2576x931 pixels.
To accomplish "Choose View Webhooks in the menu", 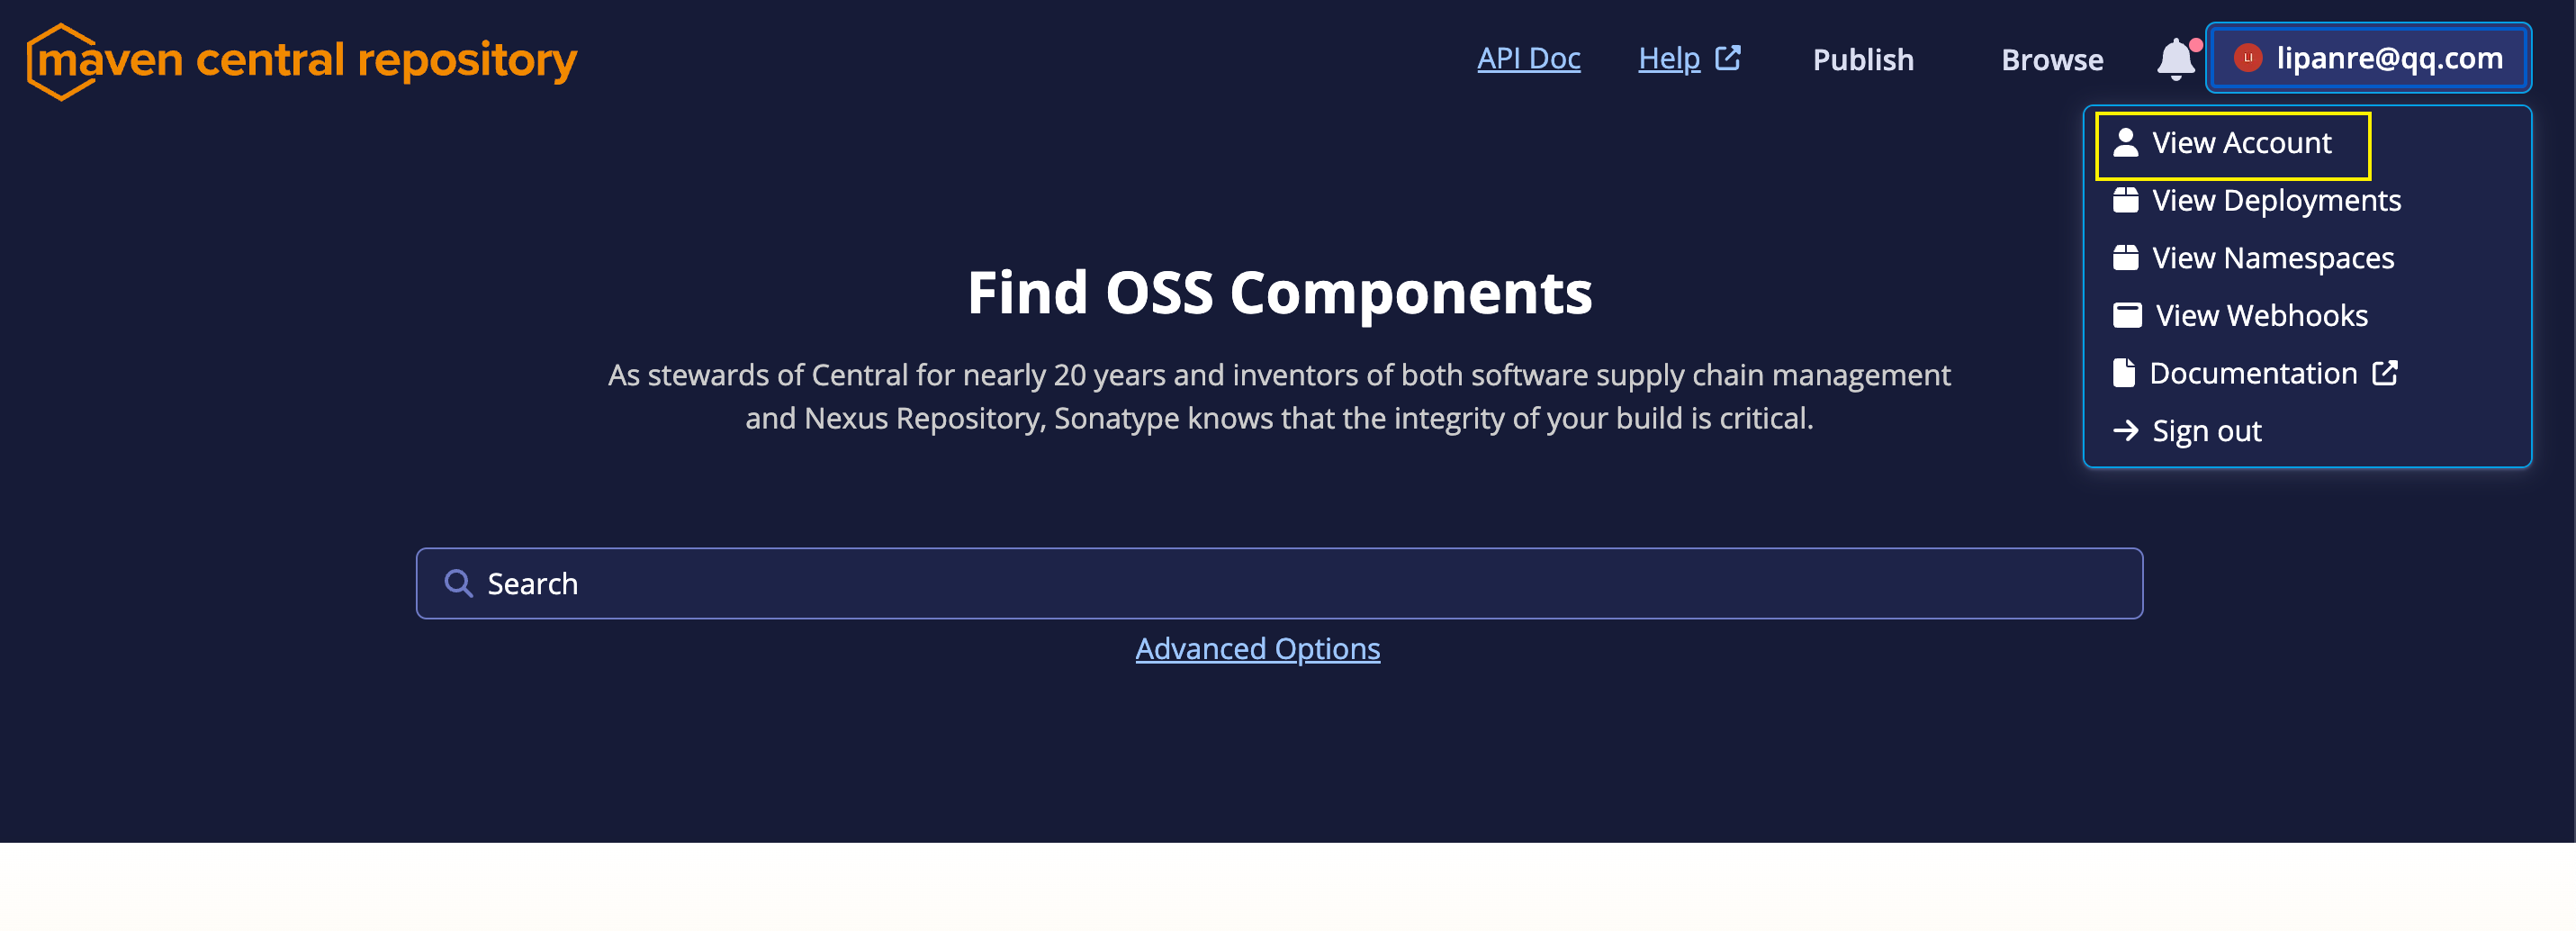I will tap(2261, 315).
